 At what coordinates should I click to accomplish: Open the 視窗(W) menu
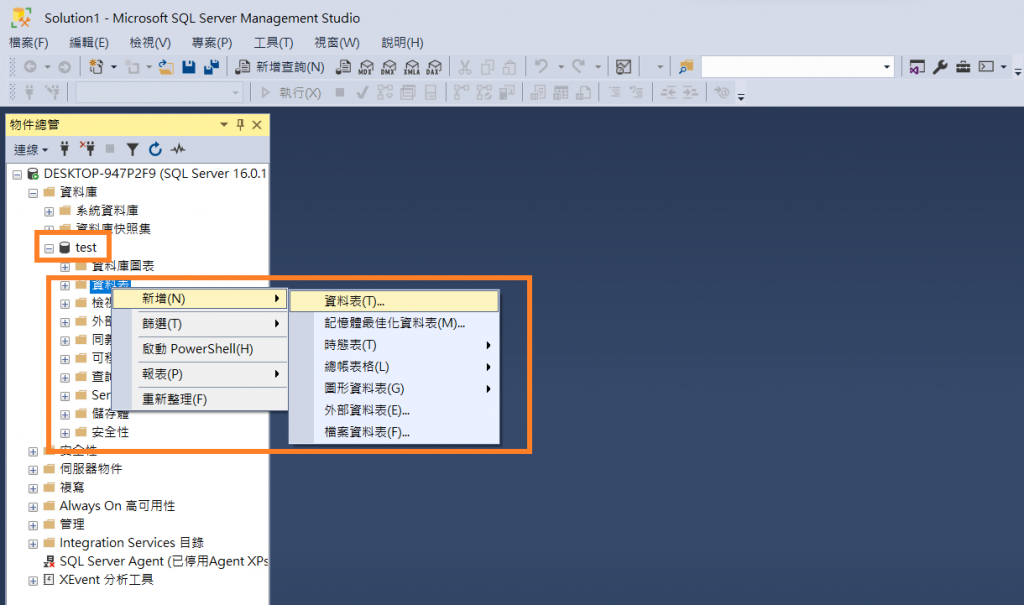pyautogui.click(x=337, y=42)
